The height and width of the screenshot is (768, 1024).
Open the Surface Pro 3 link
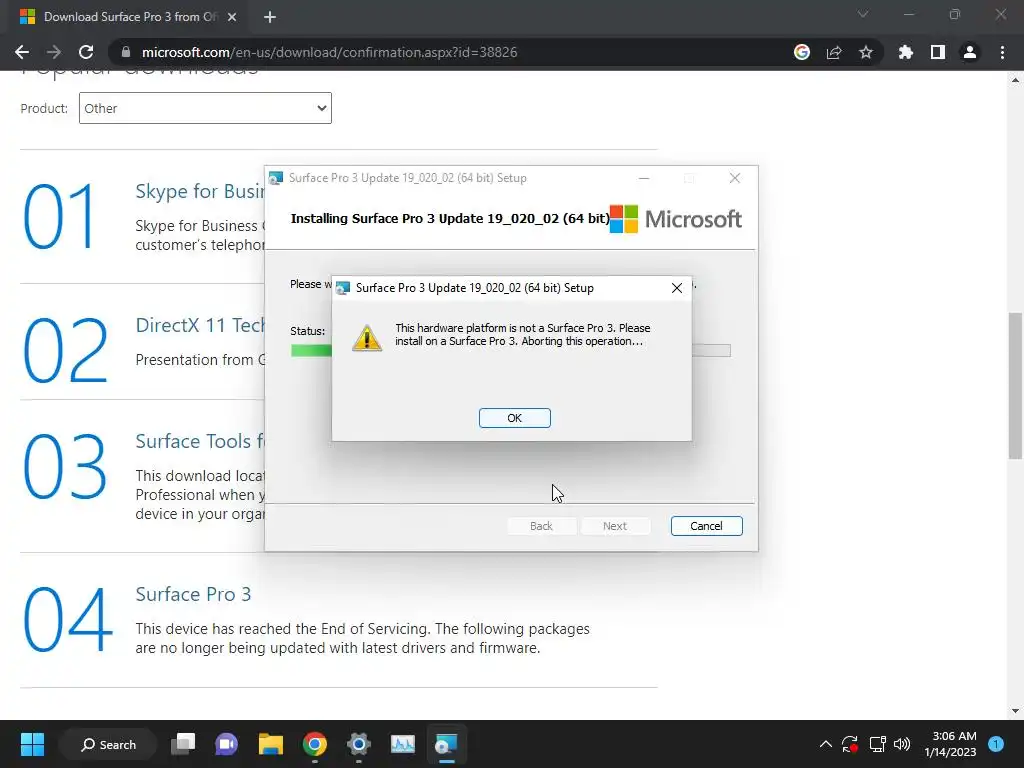click(193, 594)
